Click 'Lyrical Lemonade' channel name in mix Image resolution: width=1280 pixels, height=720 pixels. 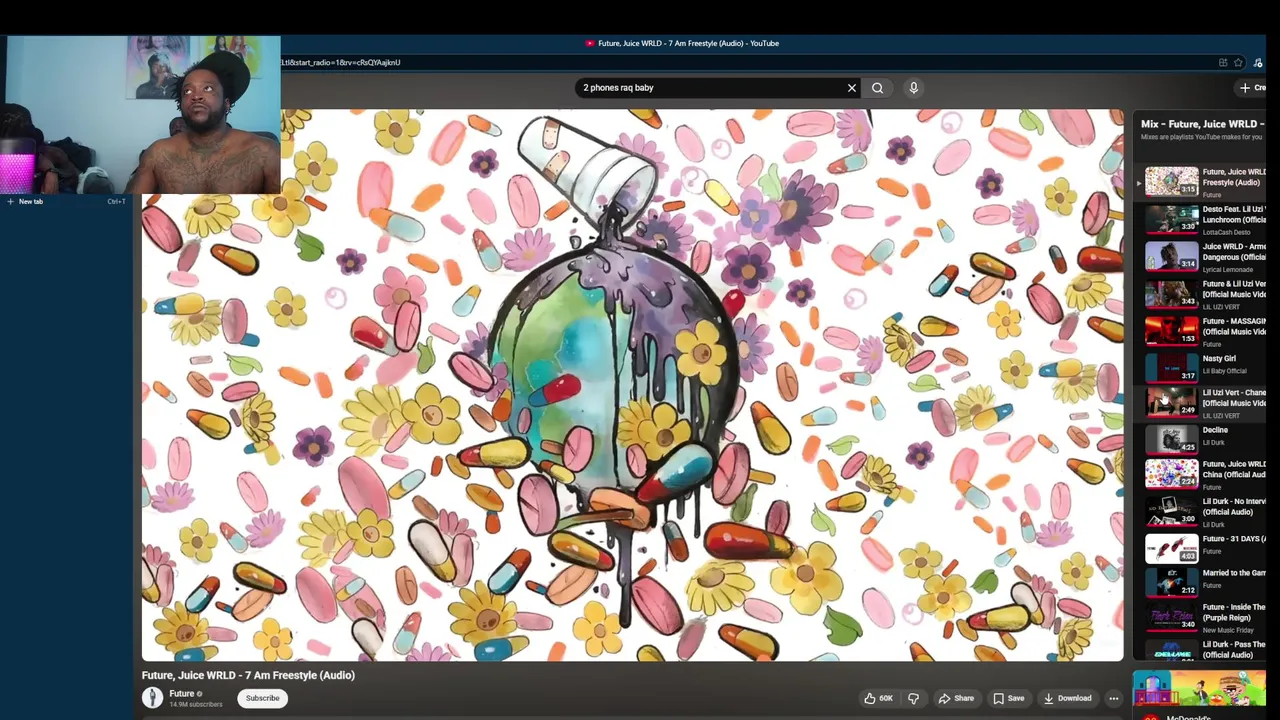(1228, 270)
